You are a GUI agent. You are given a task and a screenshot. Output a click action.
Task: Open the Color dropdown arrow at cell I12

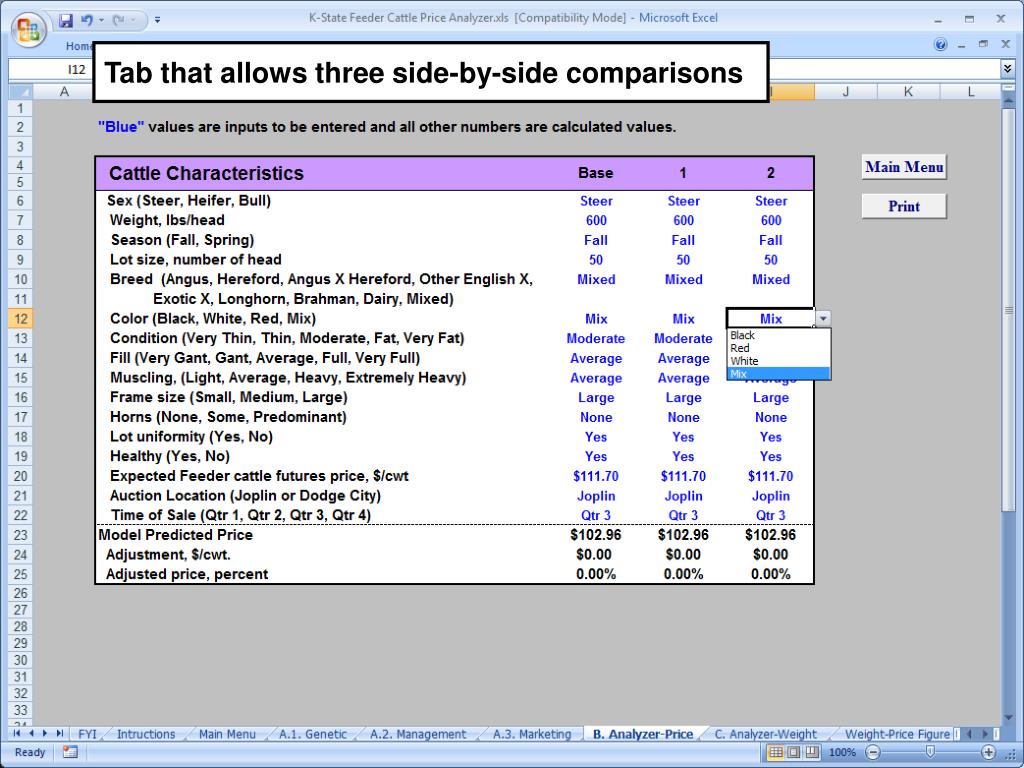tap(823, 319)
